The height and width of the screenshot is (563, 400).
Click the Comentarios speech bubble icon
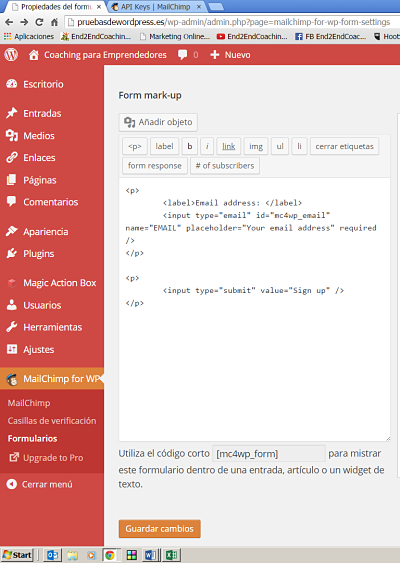pyautogui.click(x=11, y=201)
